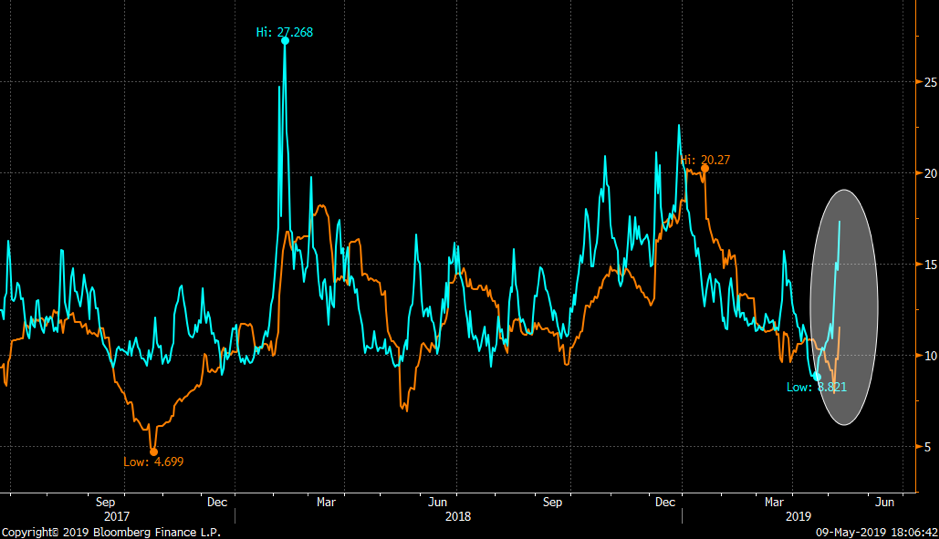Click the 'Low: 4.699' orange label
Screen dimensions: 939x539
[153, 462]
